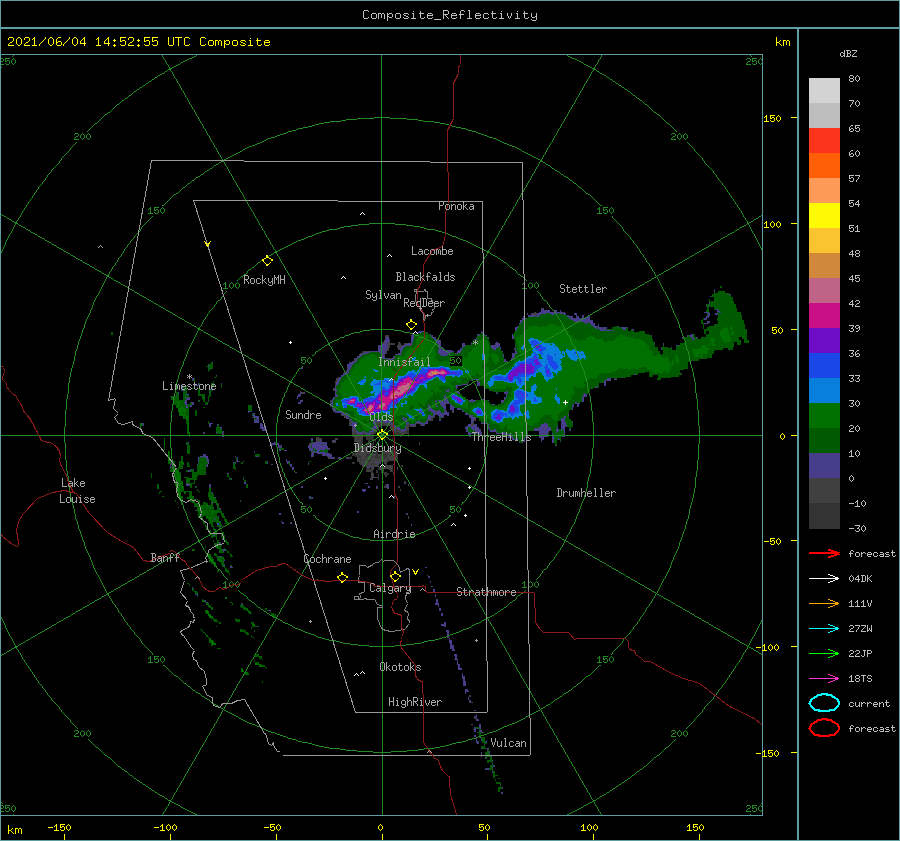
Task: Click the red forecast arrow in legend
Action: pyautogui.click(x=824, y=553)
